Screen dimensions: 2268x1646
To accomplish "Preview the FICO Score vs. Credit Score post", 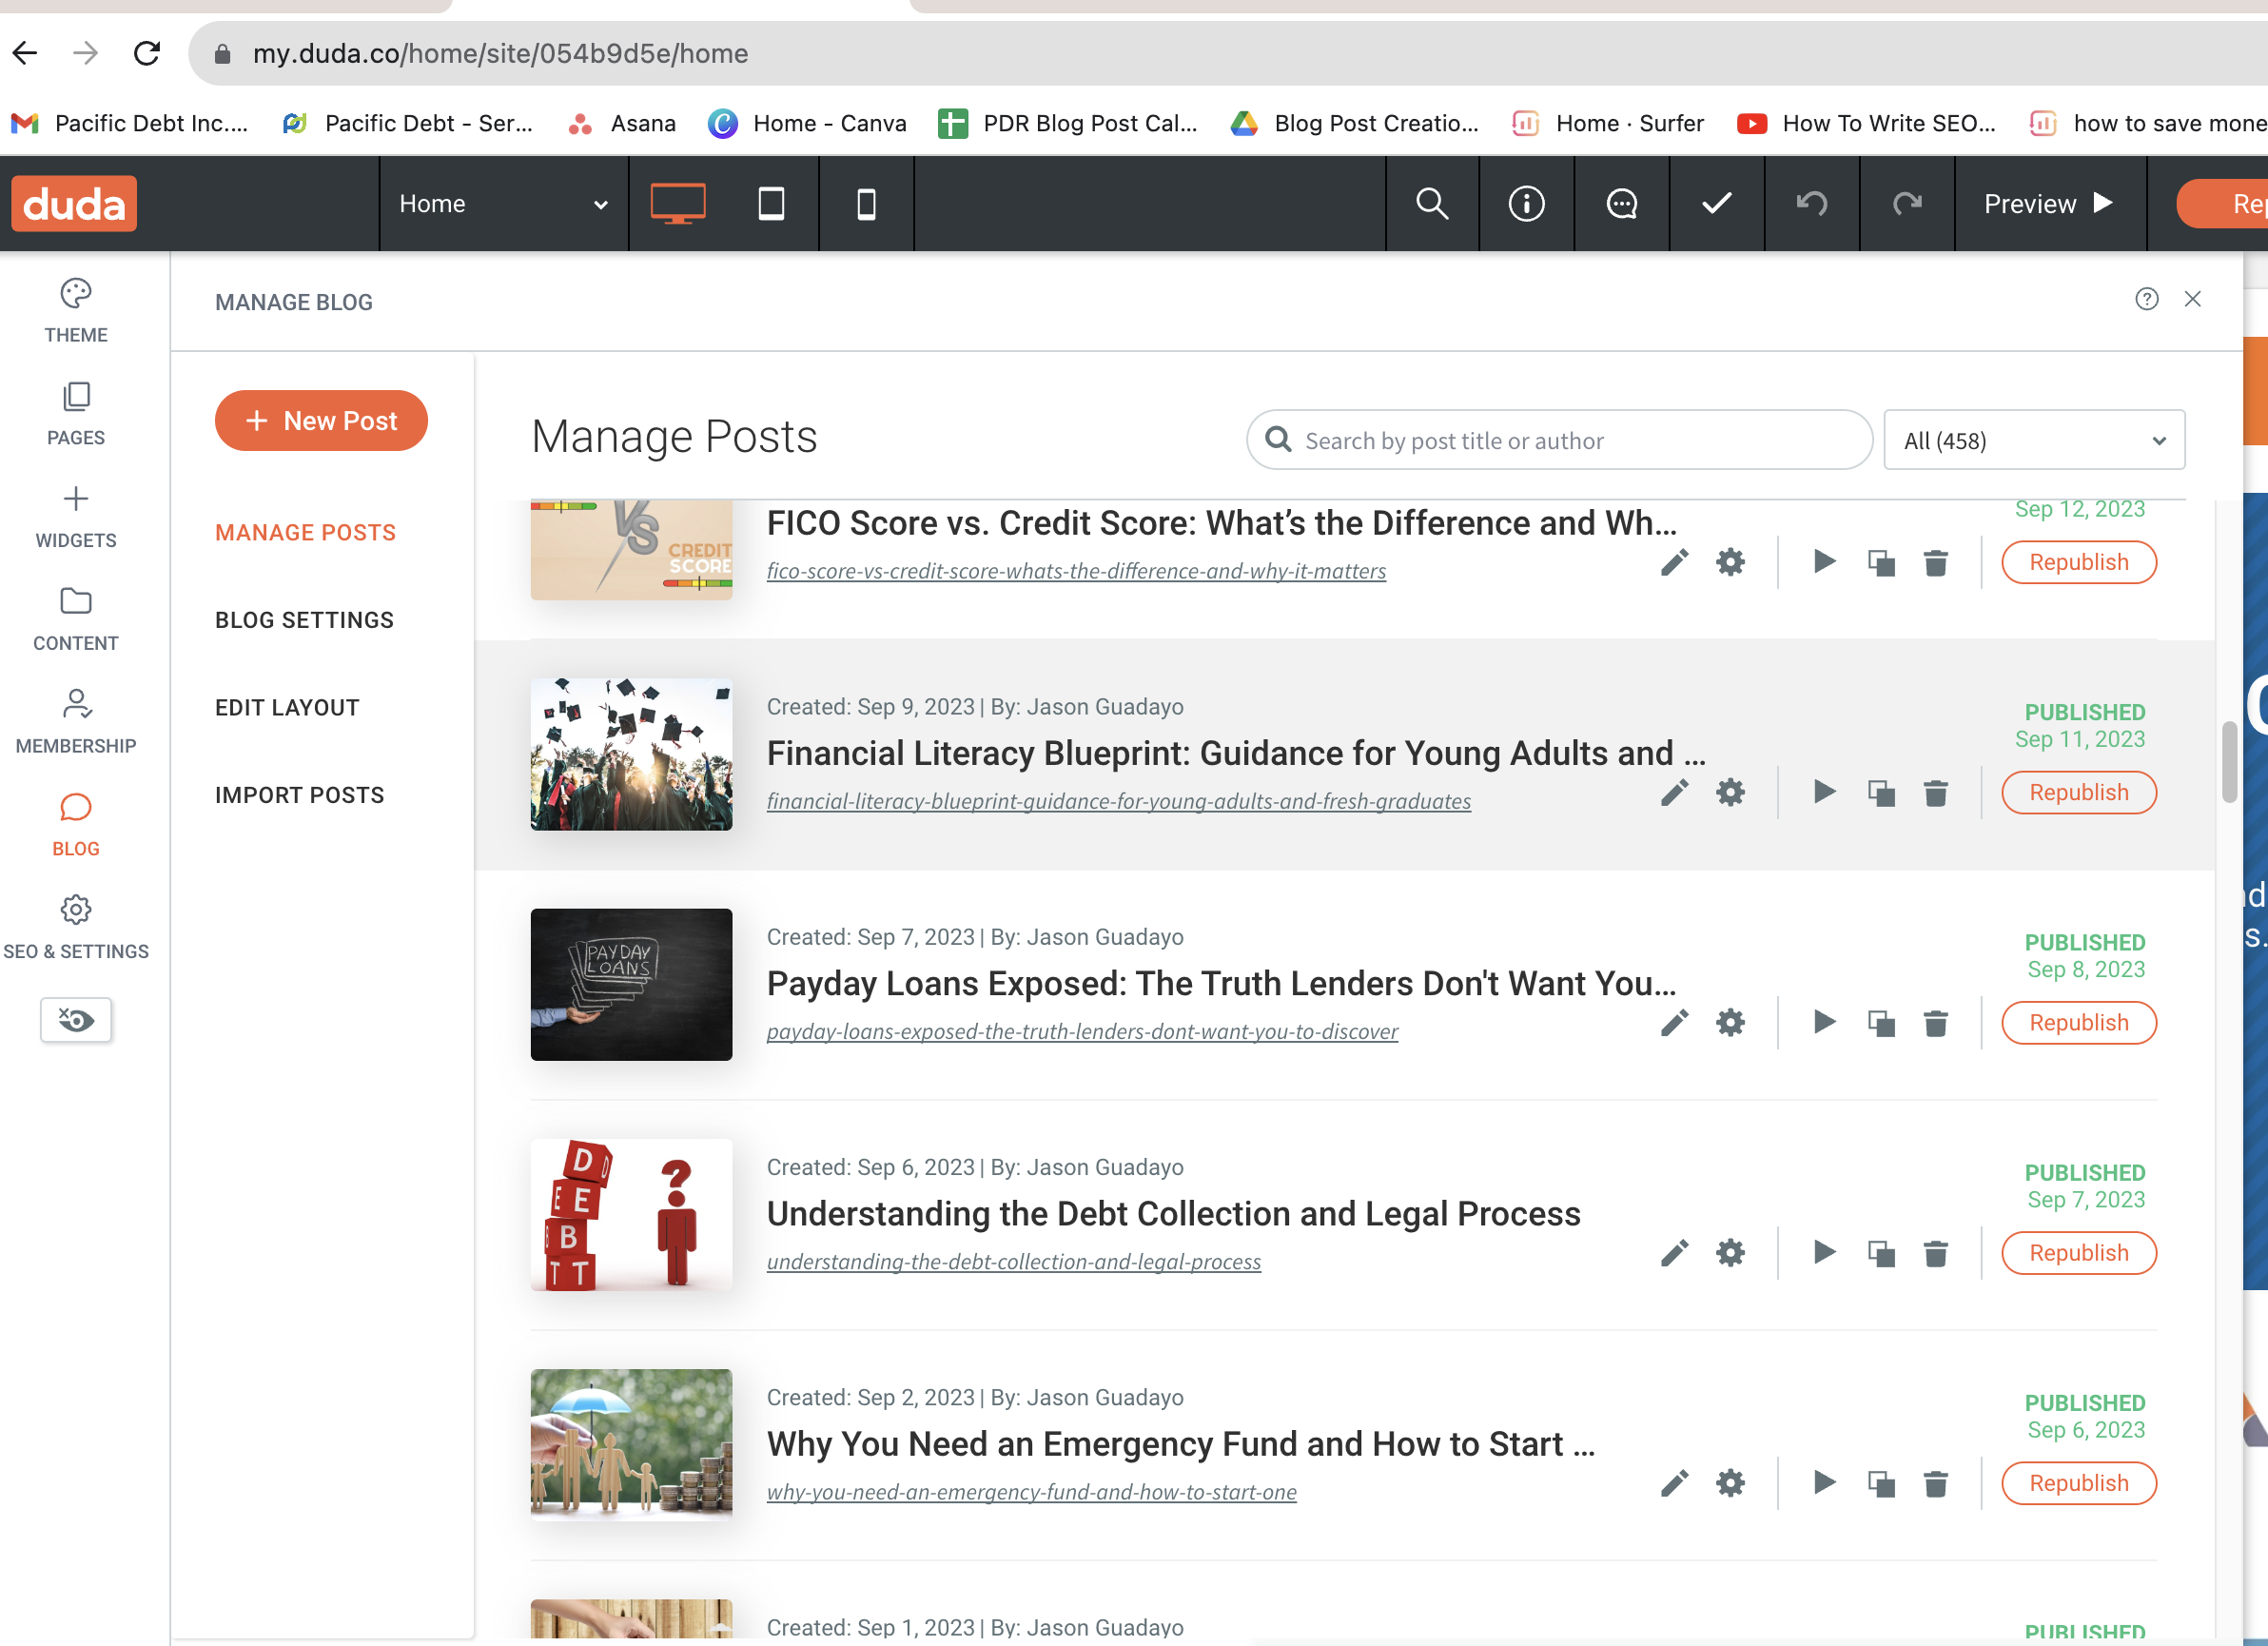I will pos(1824,562).
